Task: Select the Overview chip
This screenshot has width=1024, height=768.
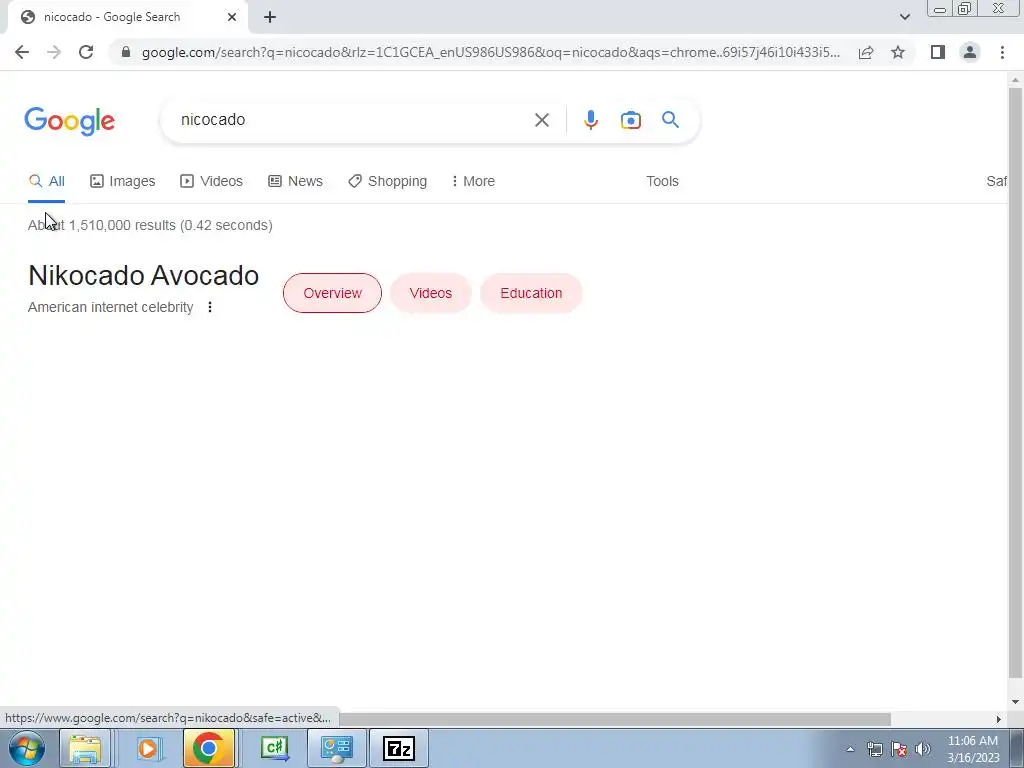Action: pyautogui.click(x=332, y=293)
